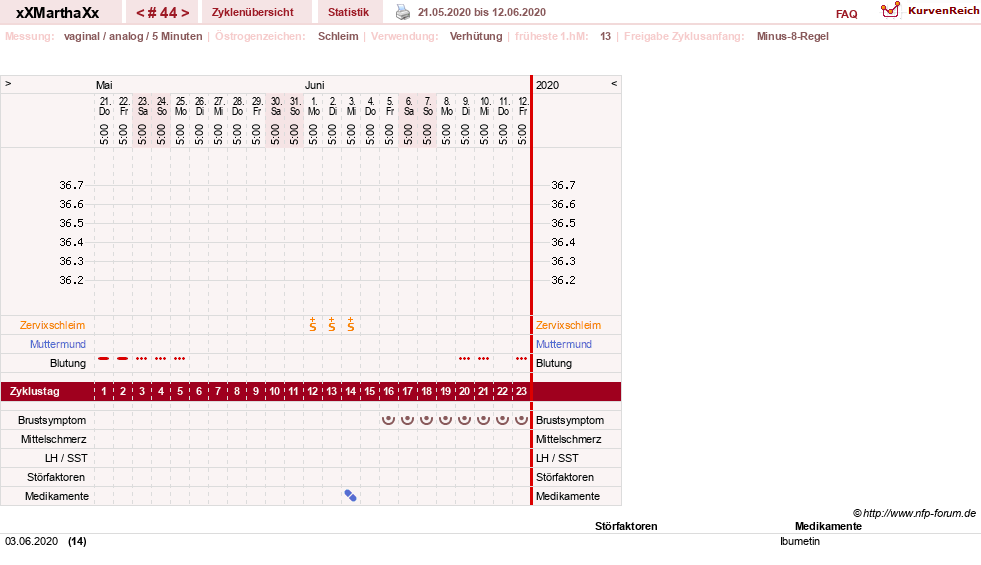This screenshot has width=981, height=565.
Task: Click the Medikamente column heading in notes
Action: point(828,526)
